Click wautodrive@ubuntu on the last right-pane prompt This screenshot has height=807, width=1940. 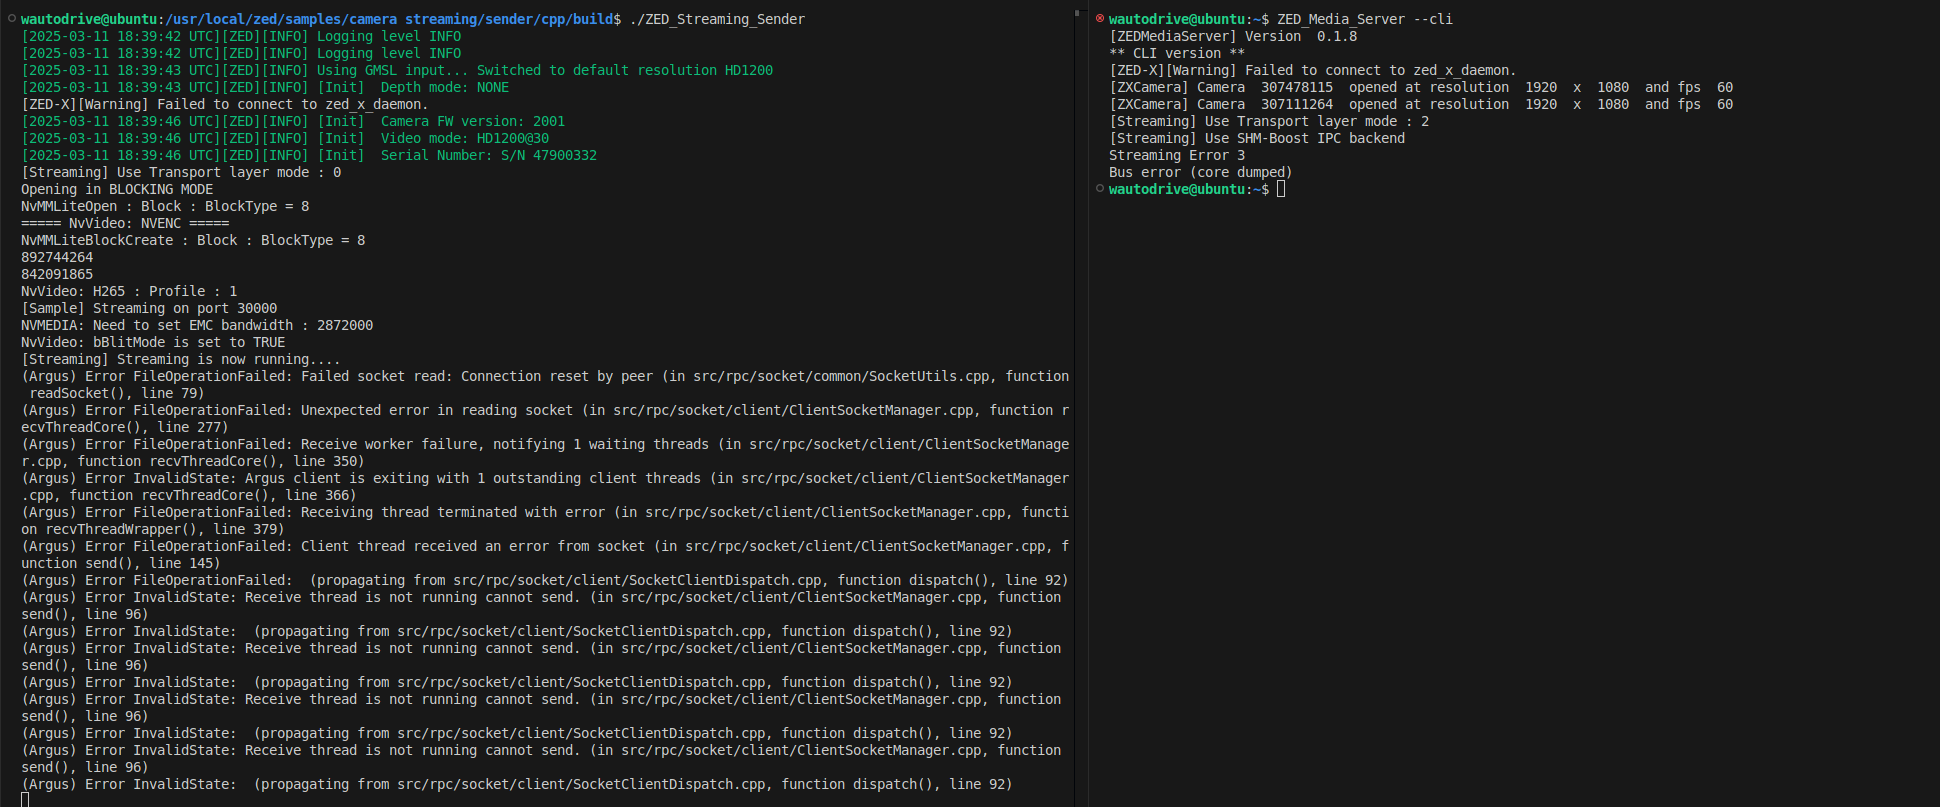pos(1177,189)
